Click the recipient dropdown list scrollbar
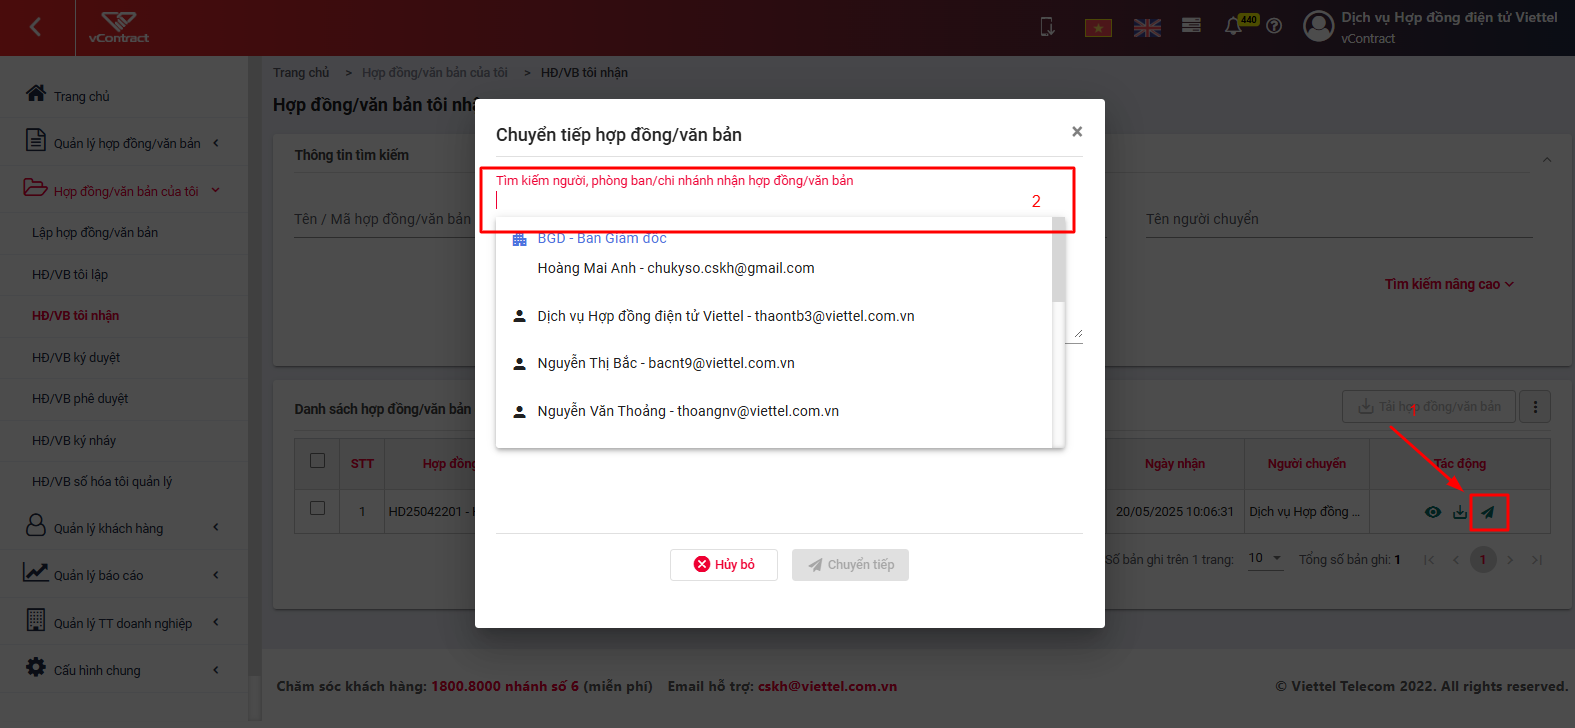Screen dimensions: 1575x728 coord(1058,260)
